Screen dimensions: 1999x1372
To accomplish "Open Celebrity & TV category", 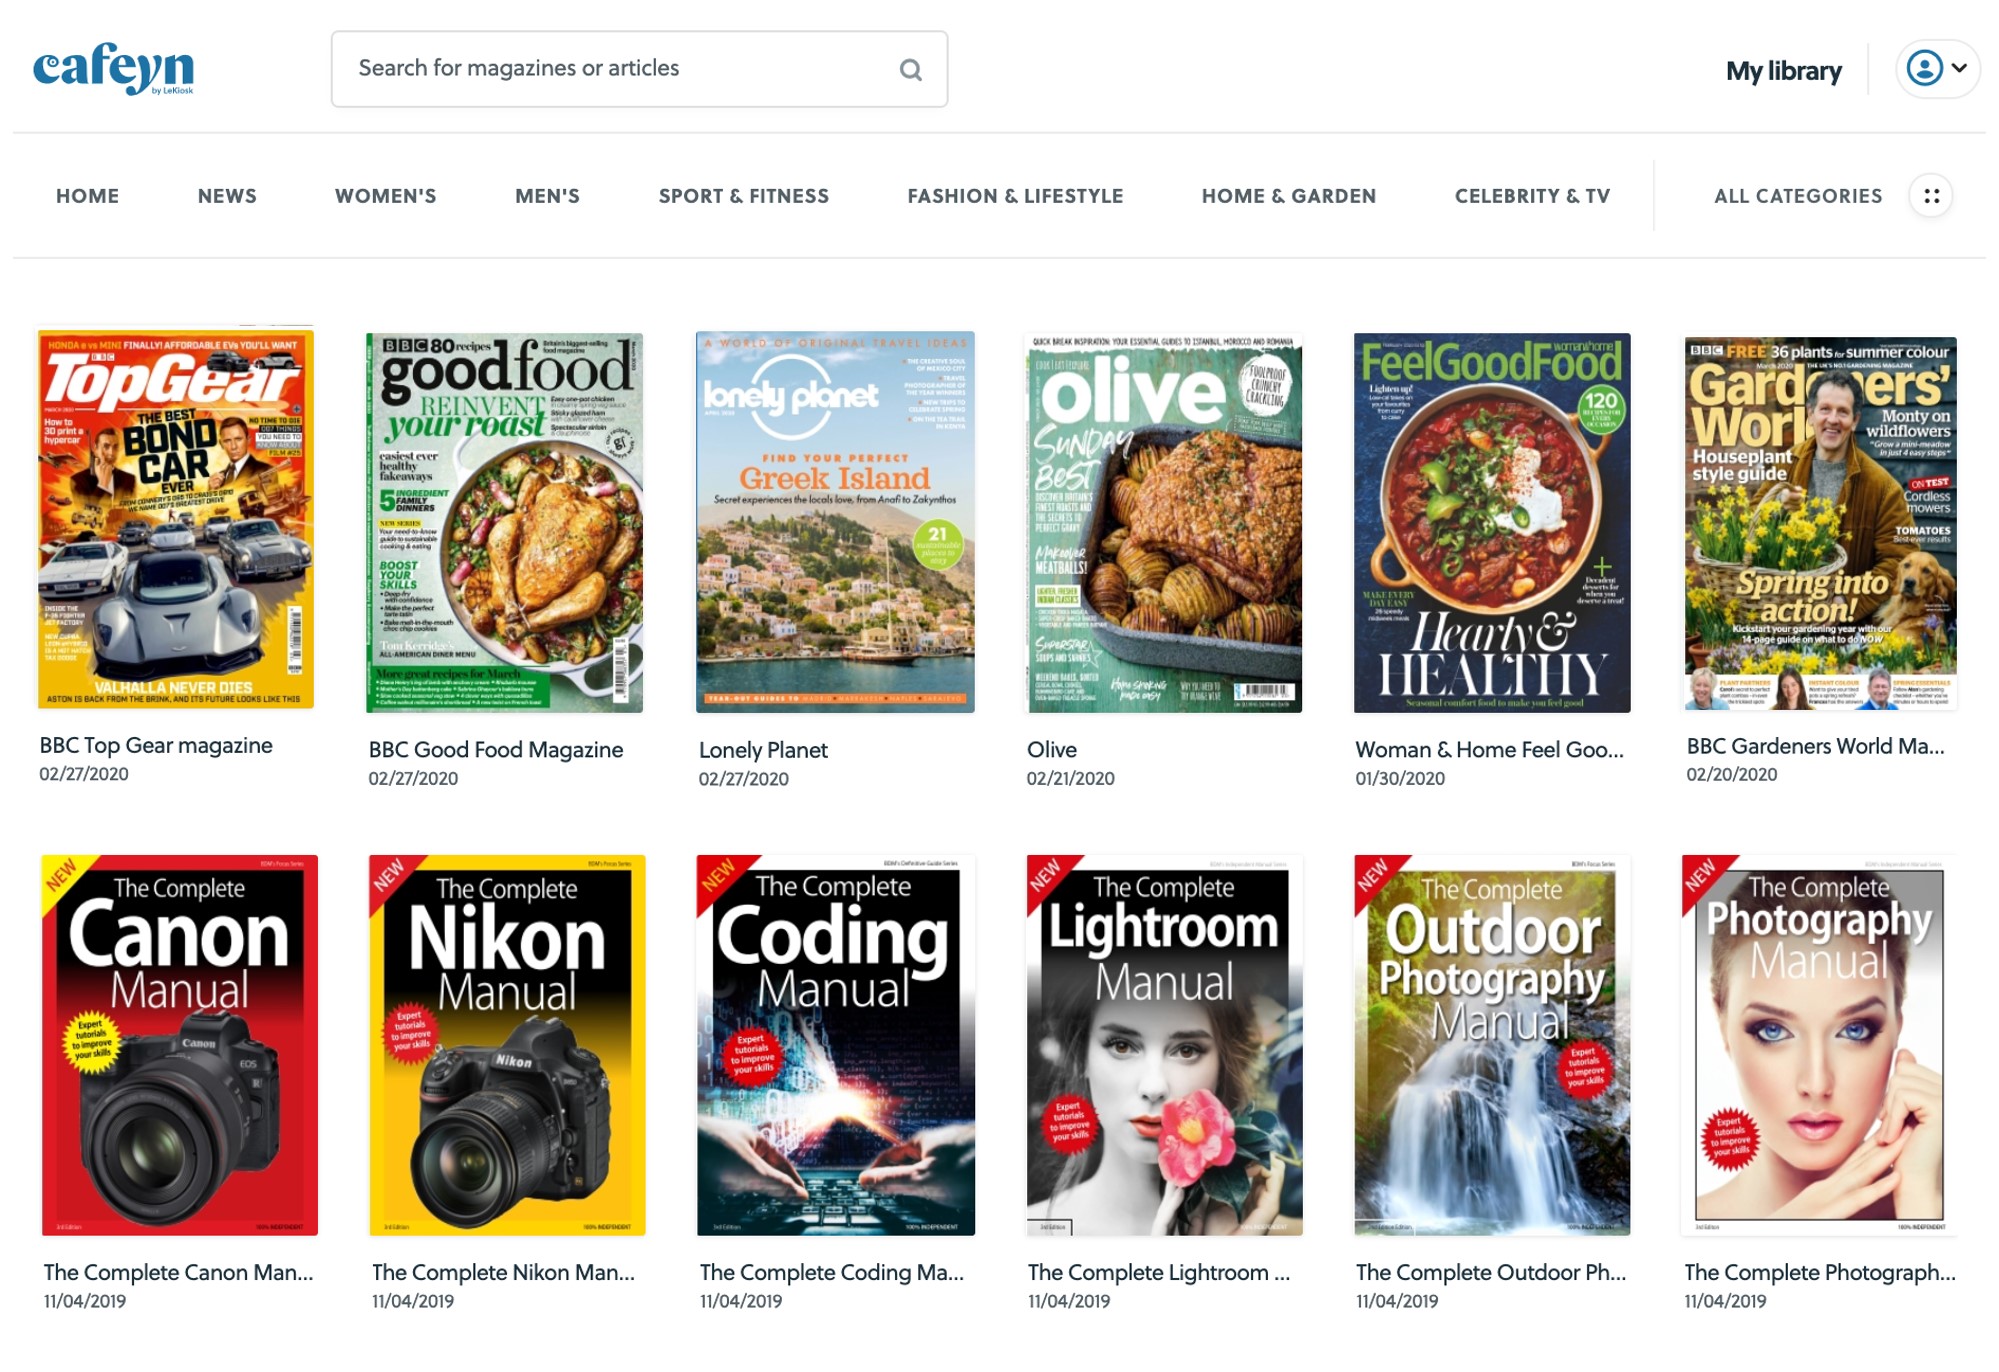I will 1532,196.
